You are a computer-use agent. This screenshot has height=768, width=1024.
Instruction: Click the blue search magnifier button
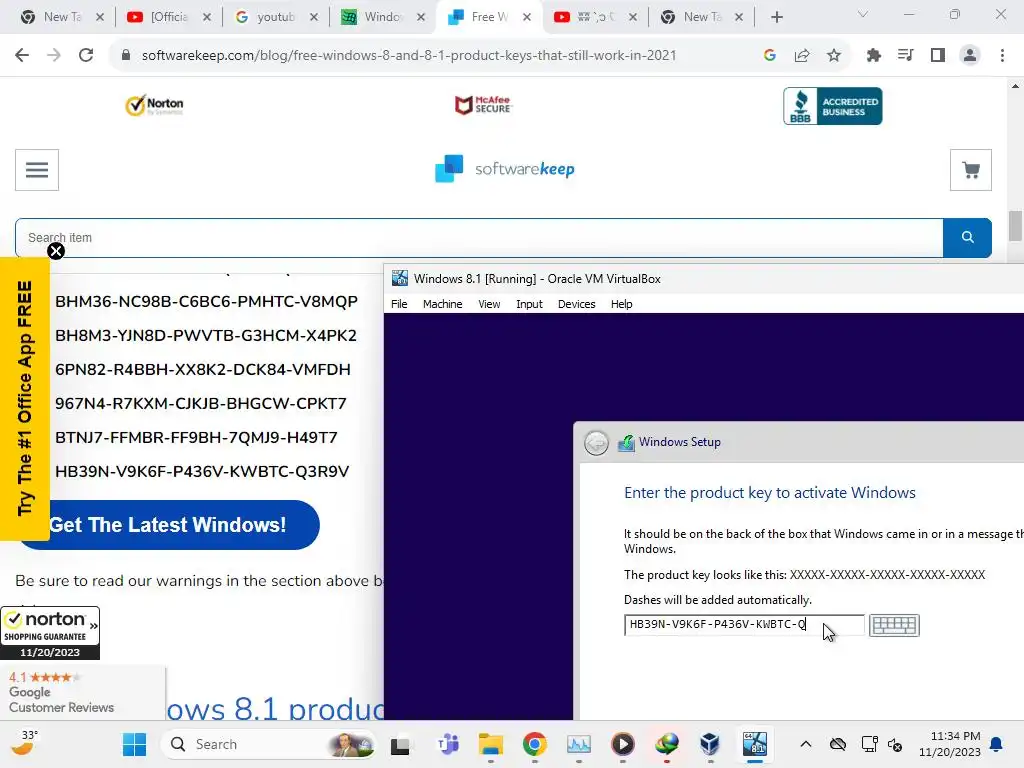967,238
